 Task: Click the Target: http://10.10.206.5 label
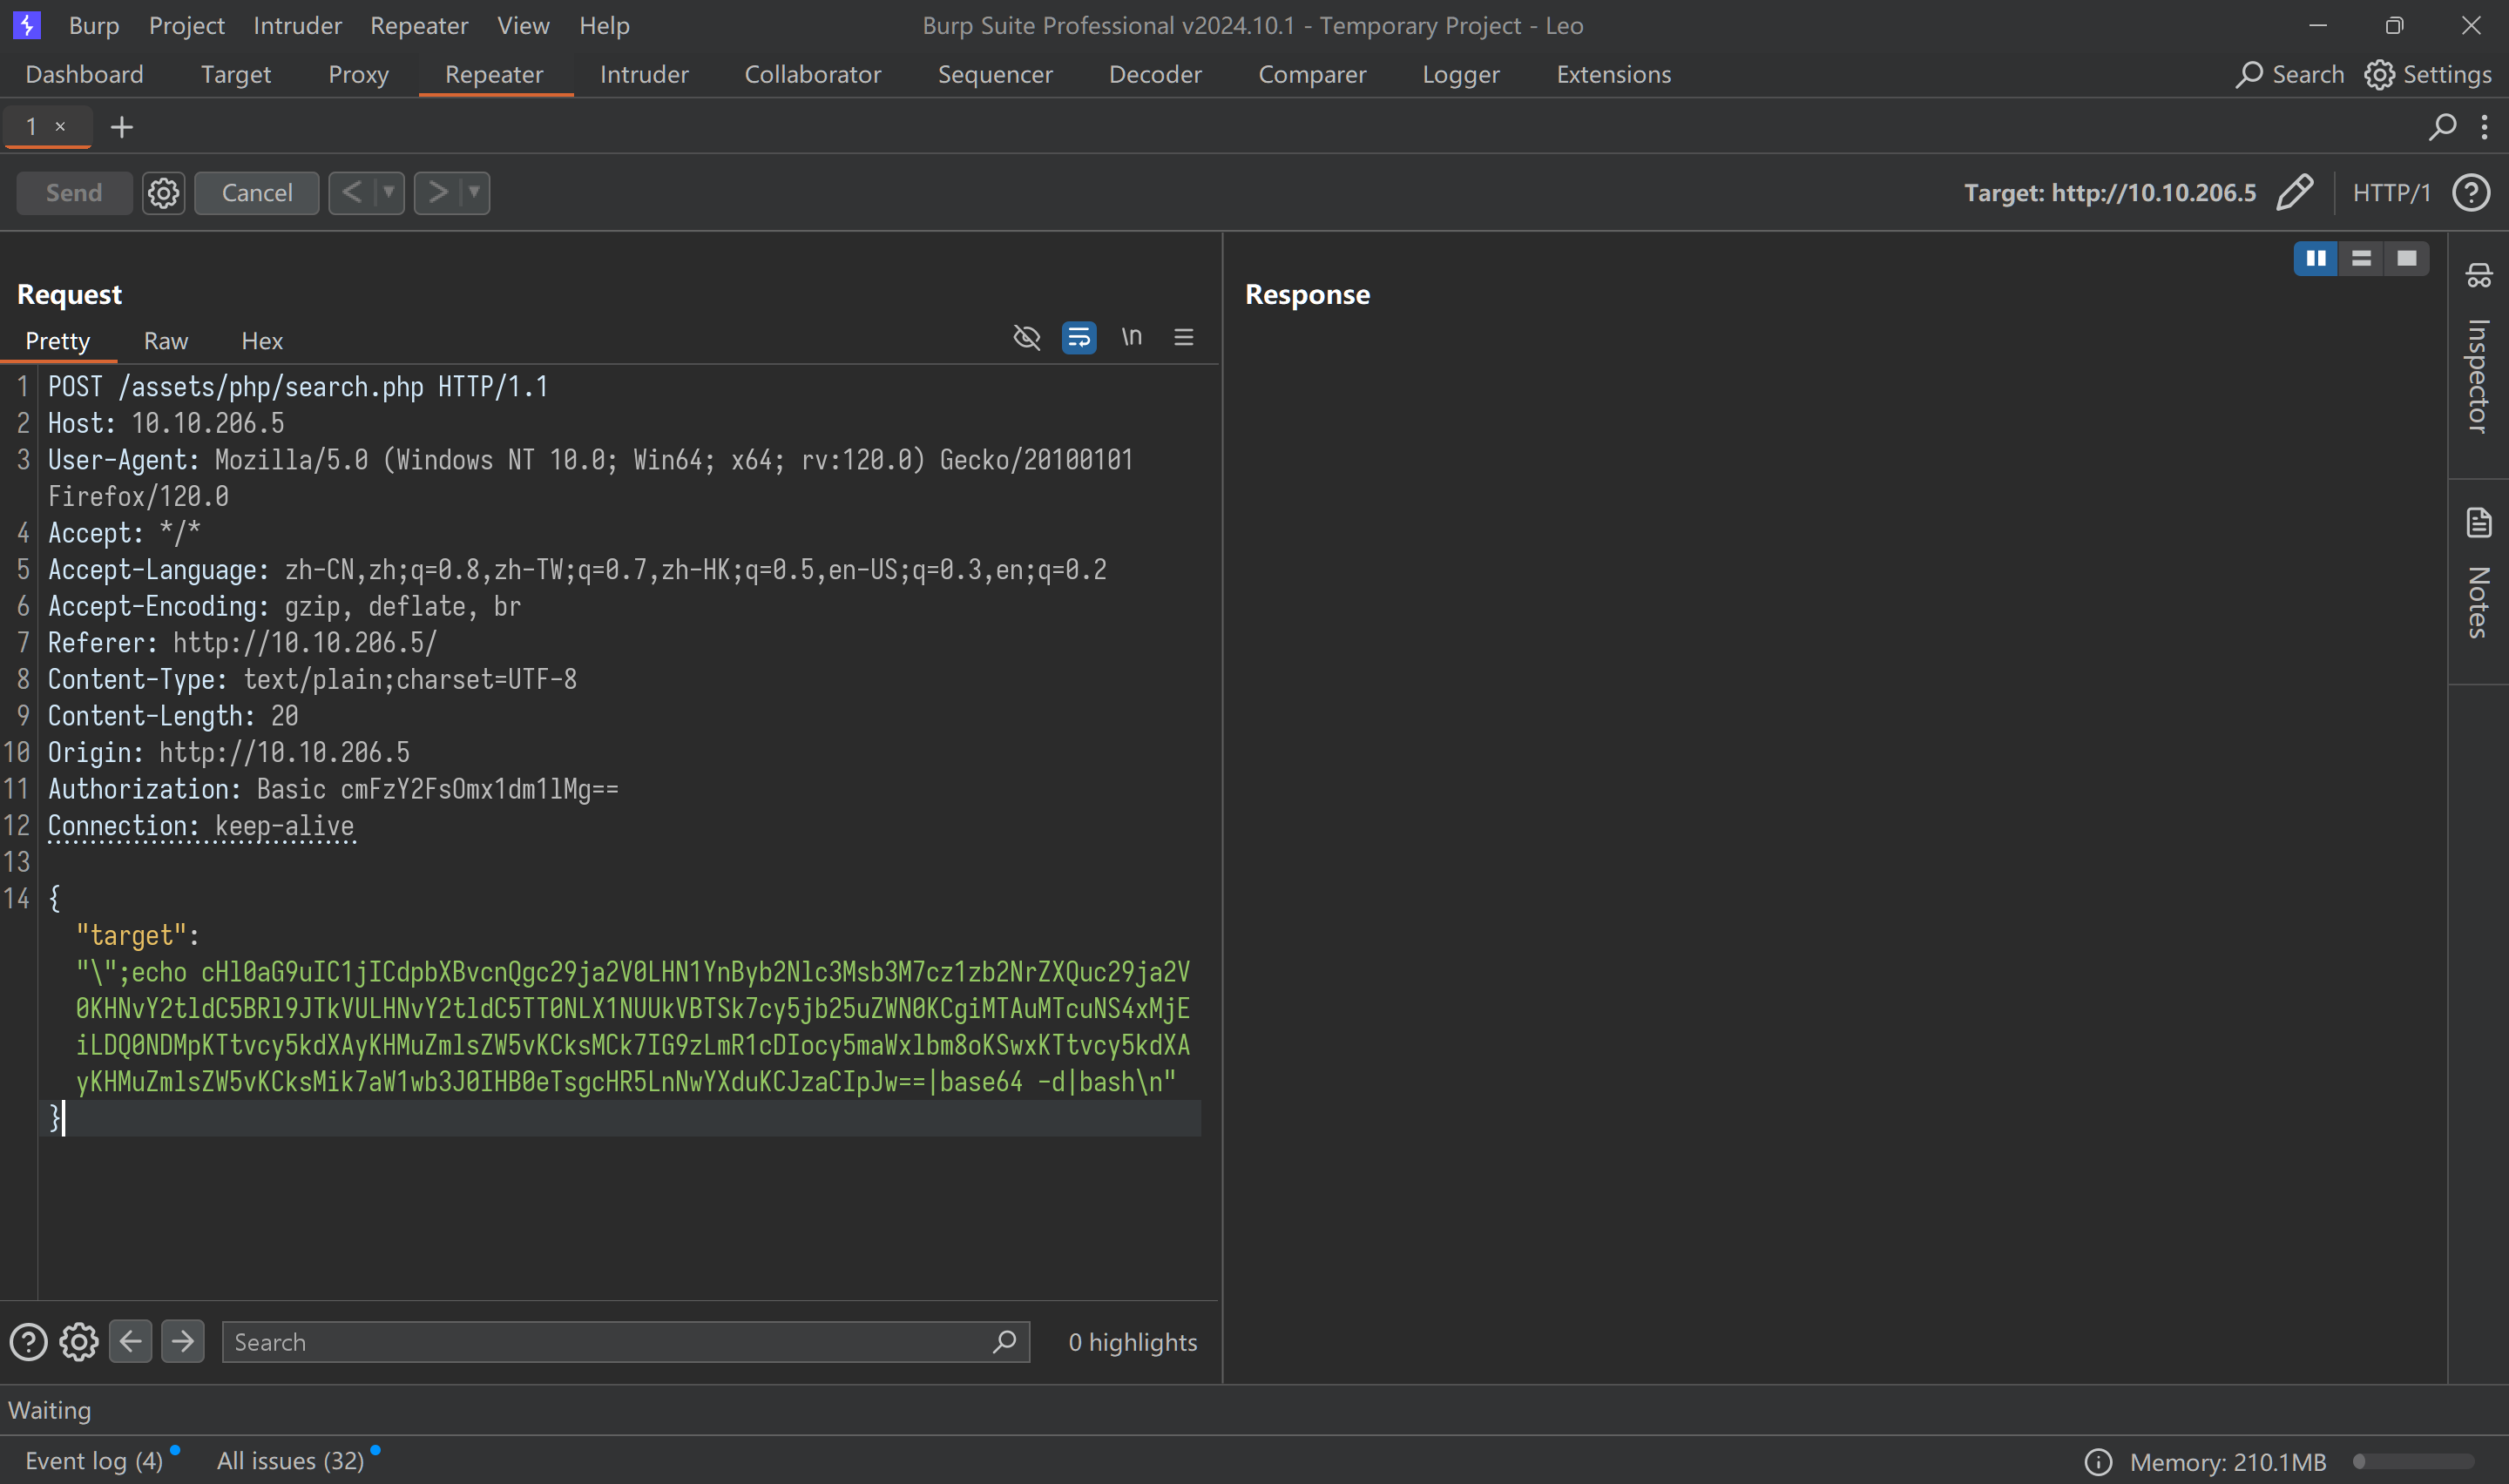pos(2110,192)
